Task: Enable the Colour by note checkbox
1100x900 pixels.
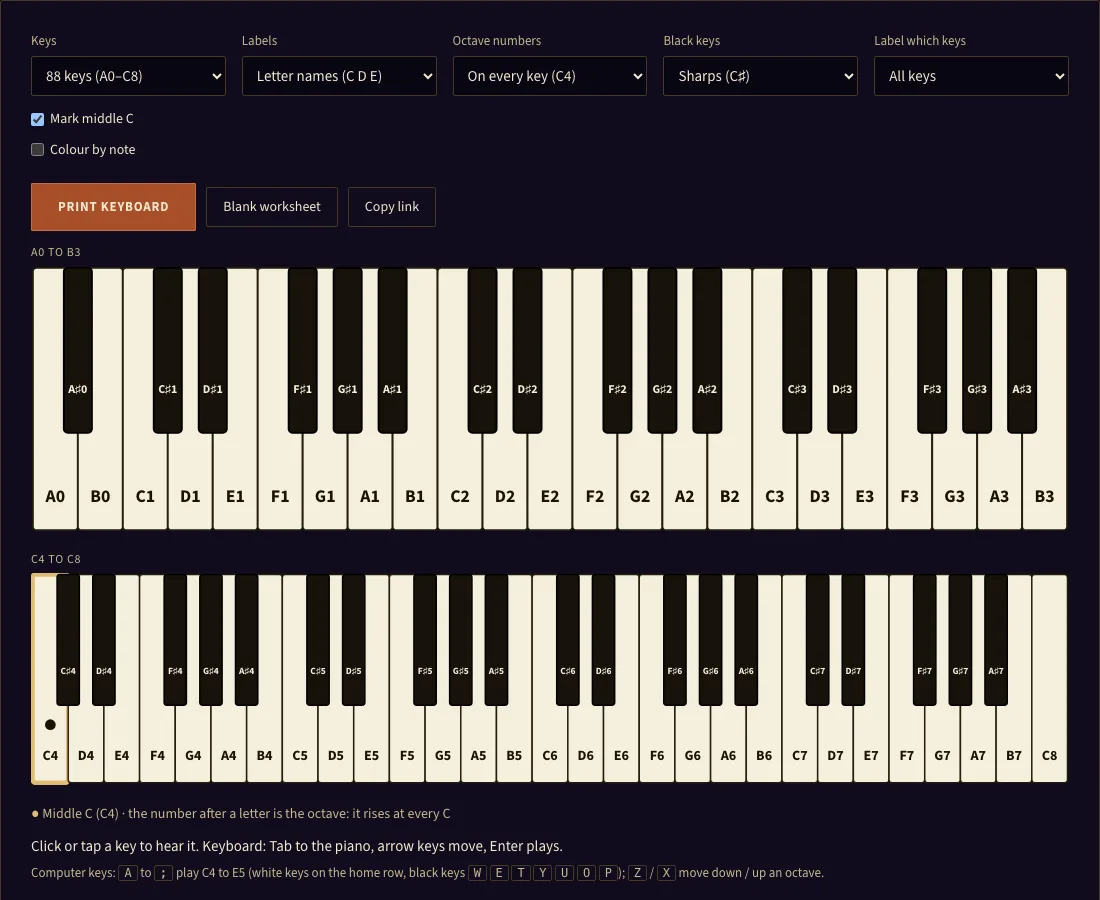Action: (38, 149)
